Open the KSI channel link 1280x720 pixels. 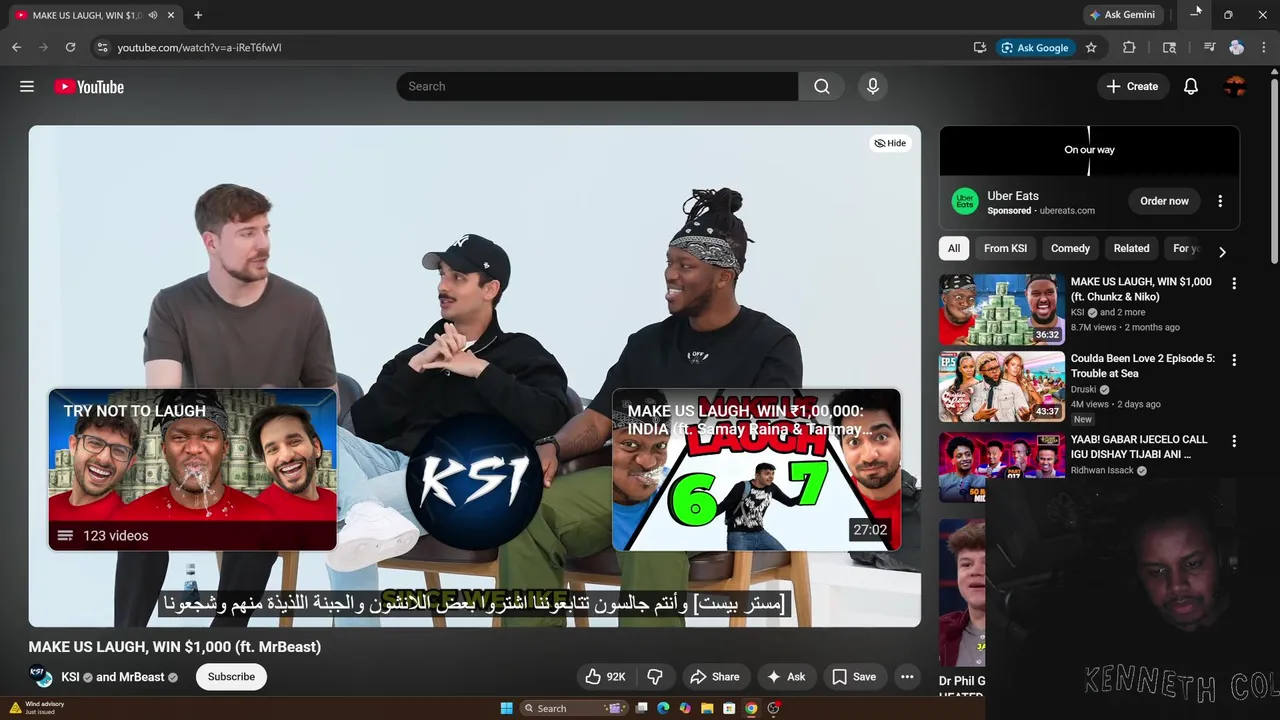click(70, 677)
